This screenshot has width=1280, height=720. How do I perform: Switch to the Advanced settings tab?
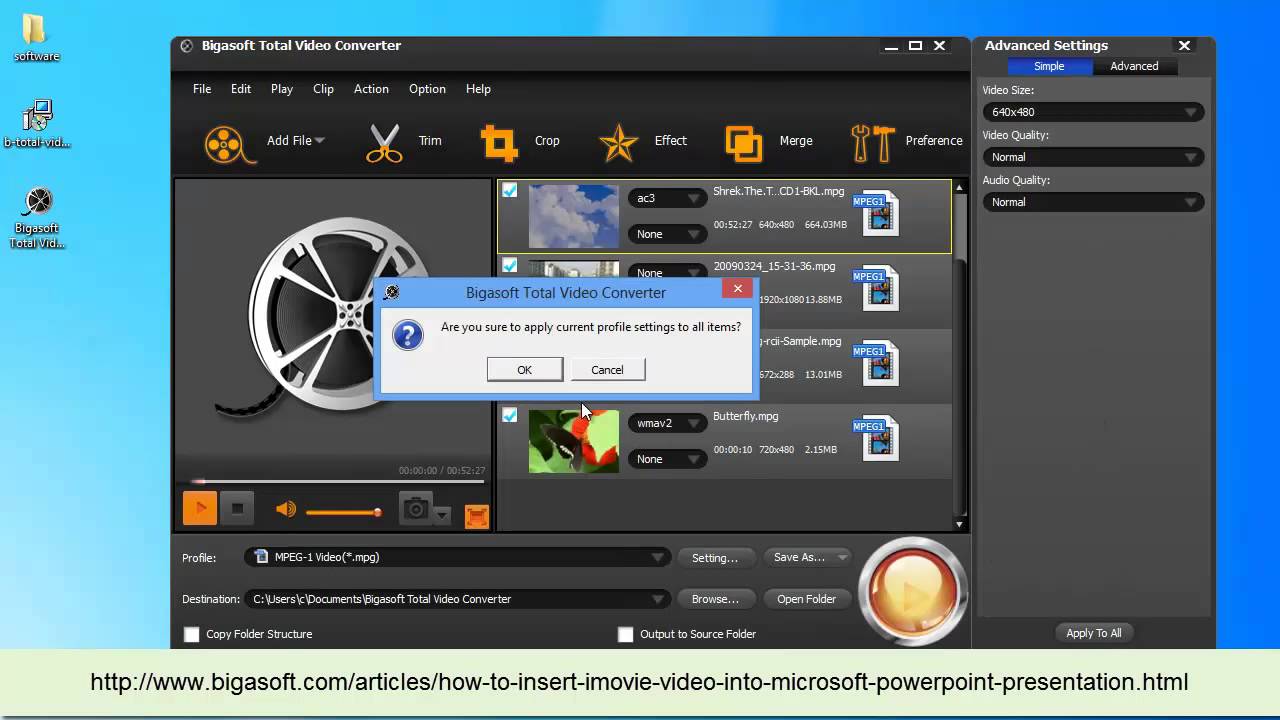click(1134, 66)
